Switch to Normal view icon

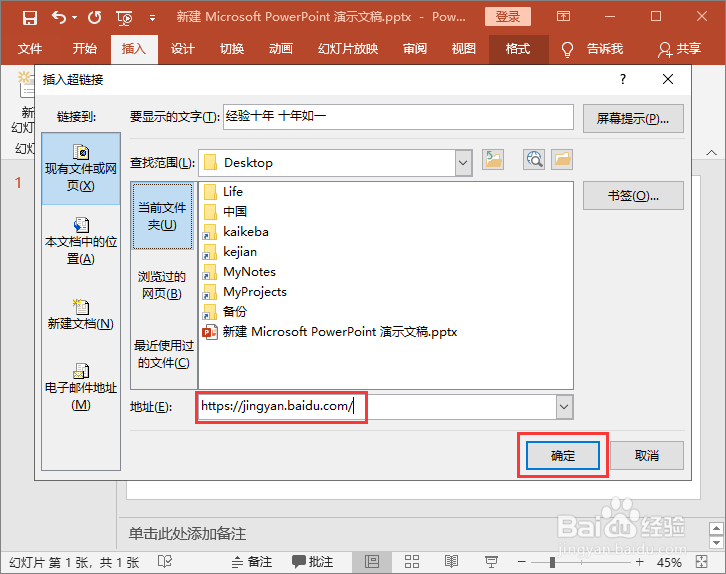point(372,562)
